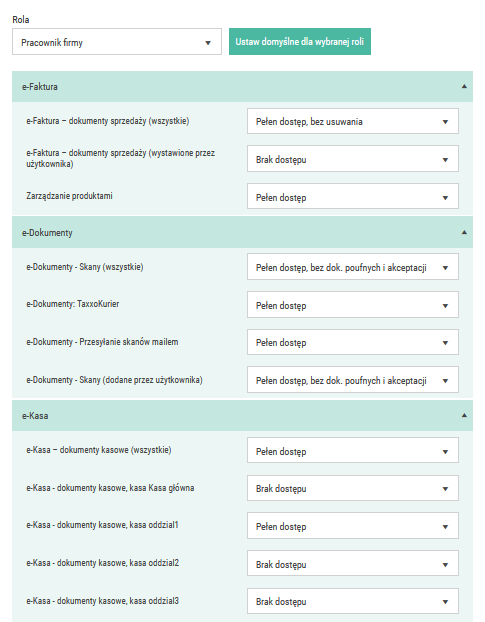Open access dropdown for kasa oddzial3
This screenshot has height=622, width=485.
coord(353,601)
